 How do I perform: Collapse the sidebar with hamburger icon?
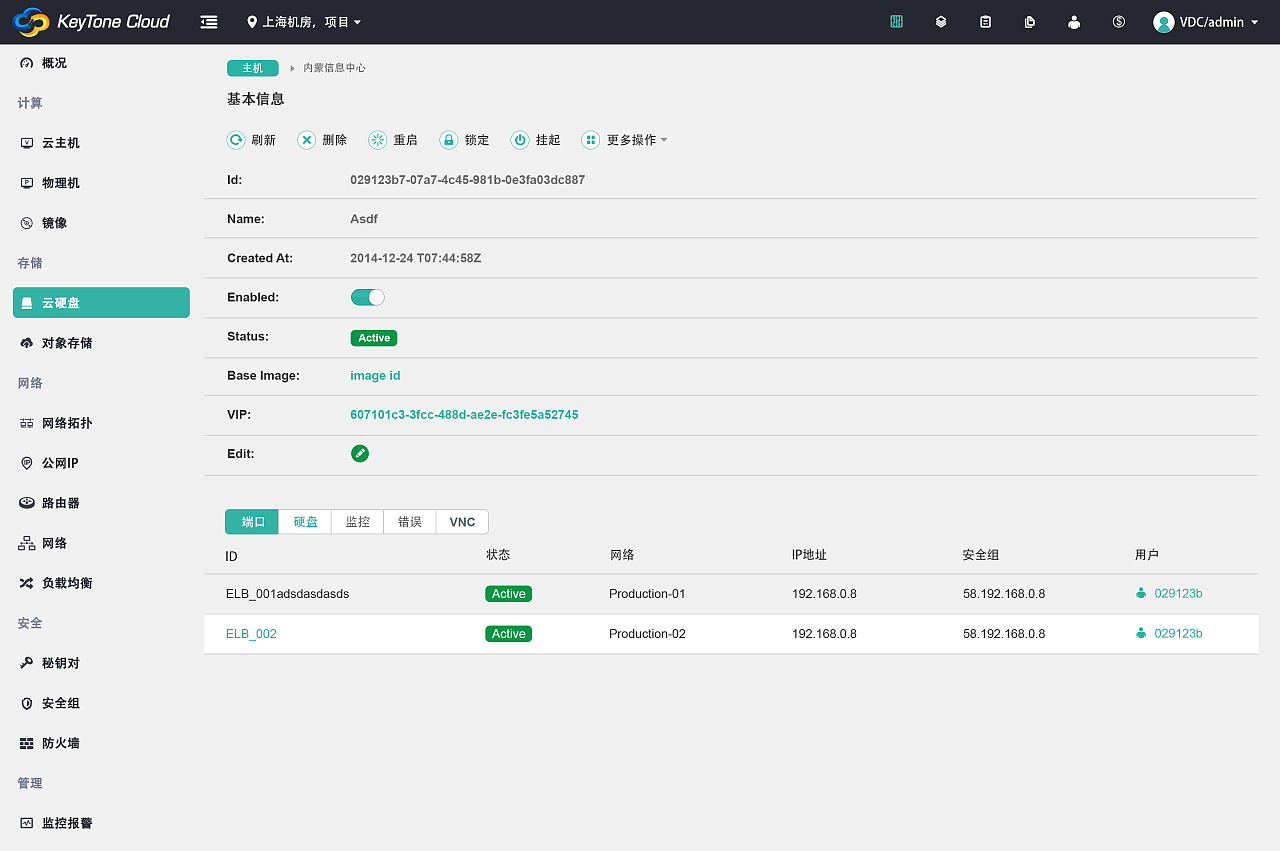click(208, 21)
